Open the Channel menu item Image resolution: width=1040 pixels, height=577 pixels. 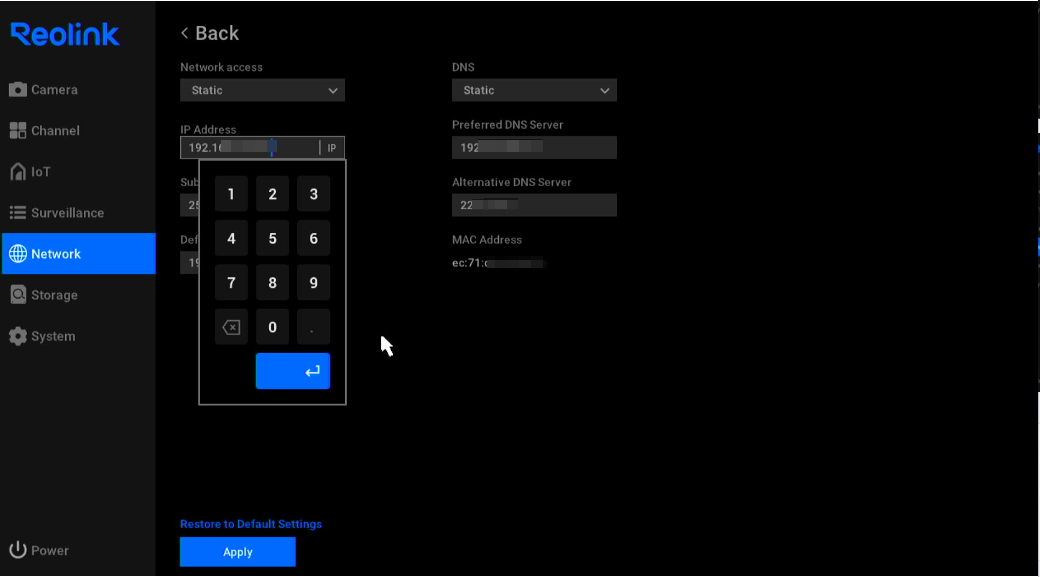pos(78,131)
